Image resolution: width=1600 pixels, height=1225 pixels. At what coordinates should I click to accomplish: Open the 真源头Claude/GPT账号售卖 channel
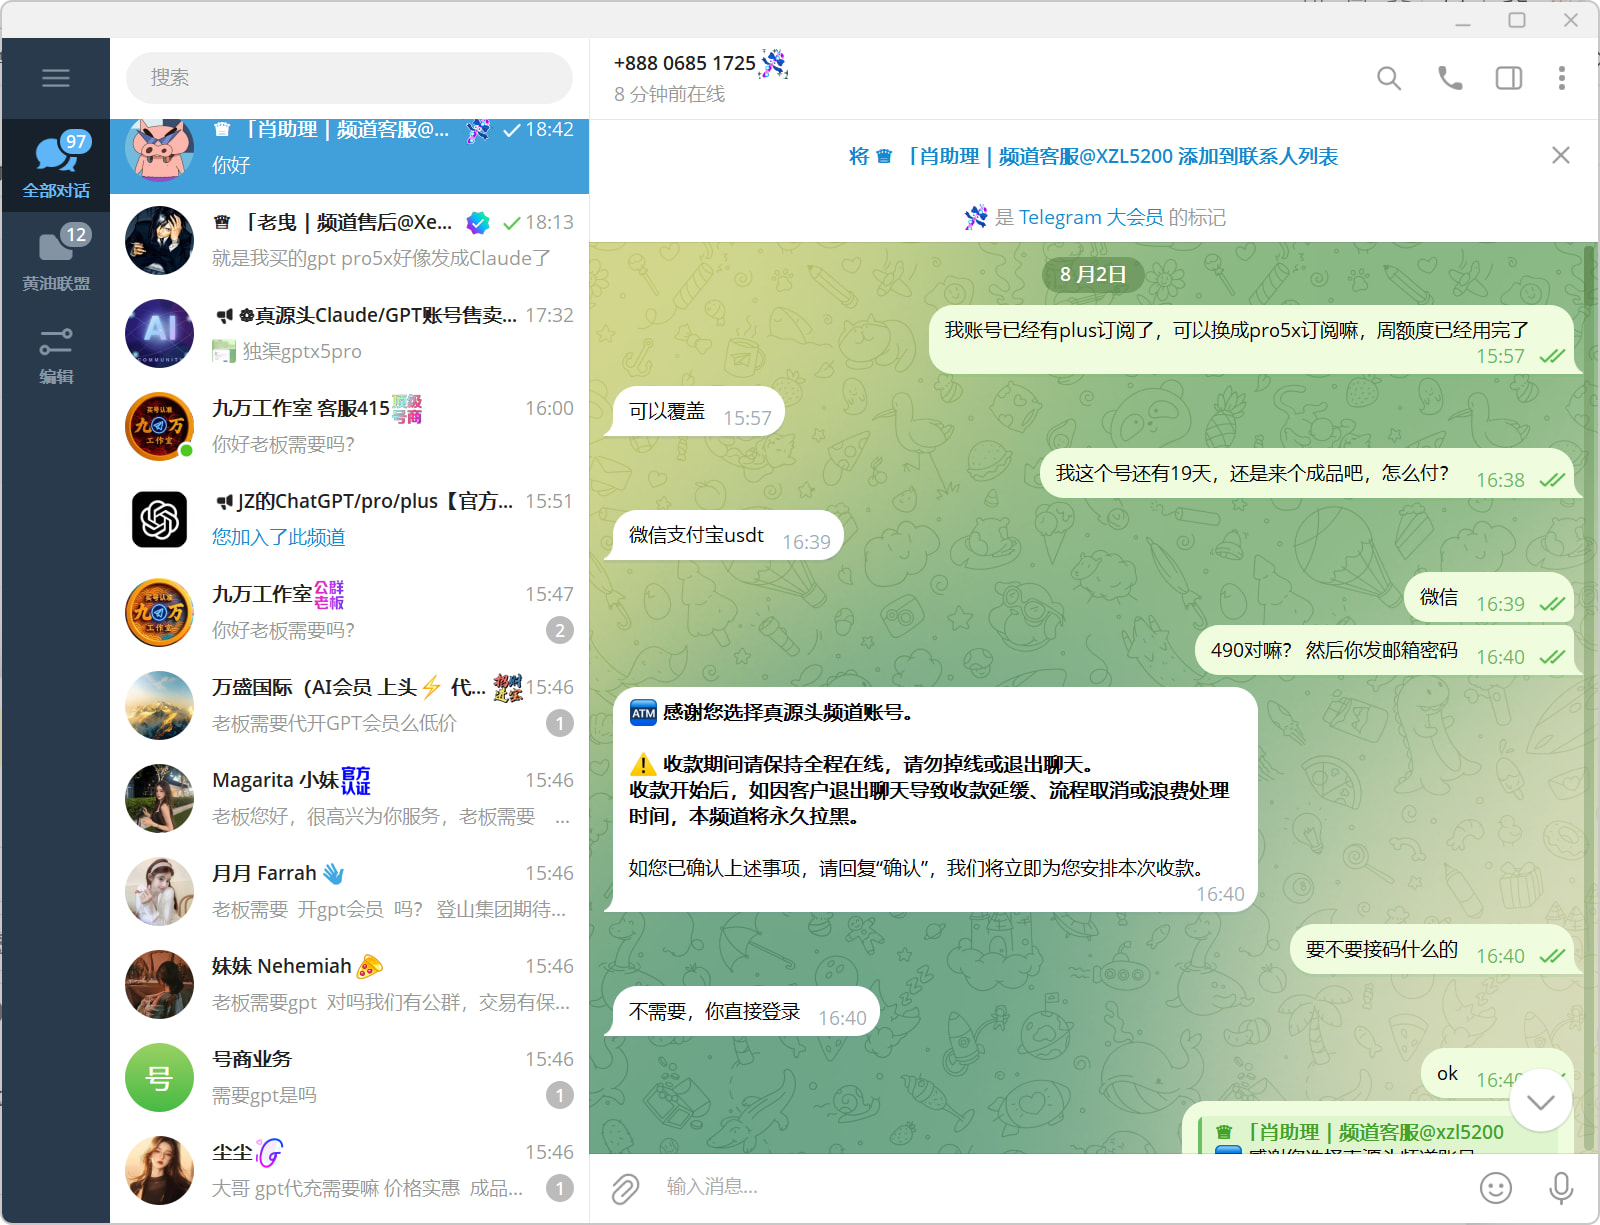coord(349,333)
